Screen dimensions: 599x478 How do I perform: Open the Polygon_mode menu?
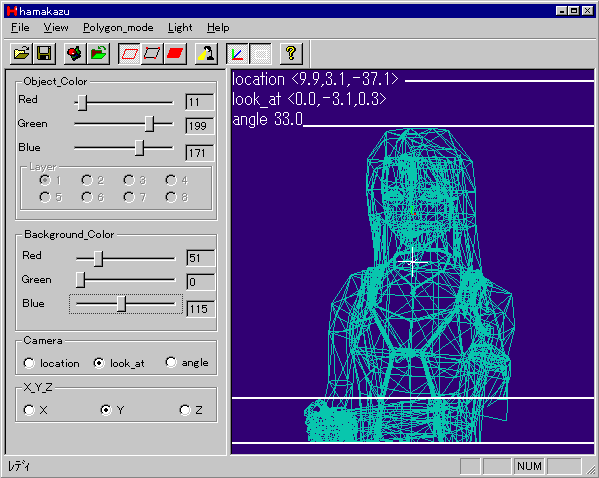point(118,28)
